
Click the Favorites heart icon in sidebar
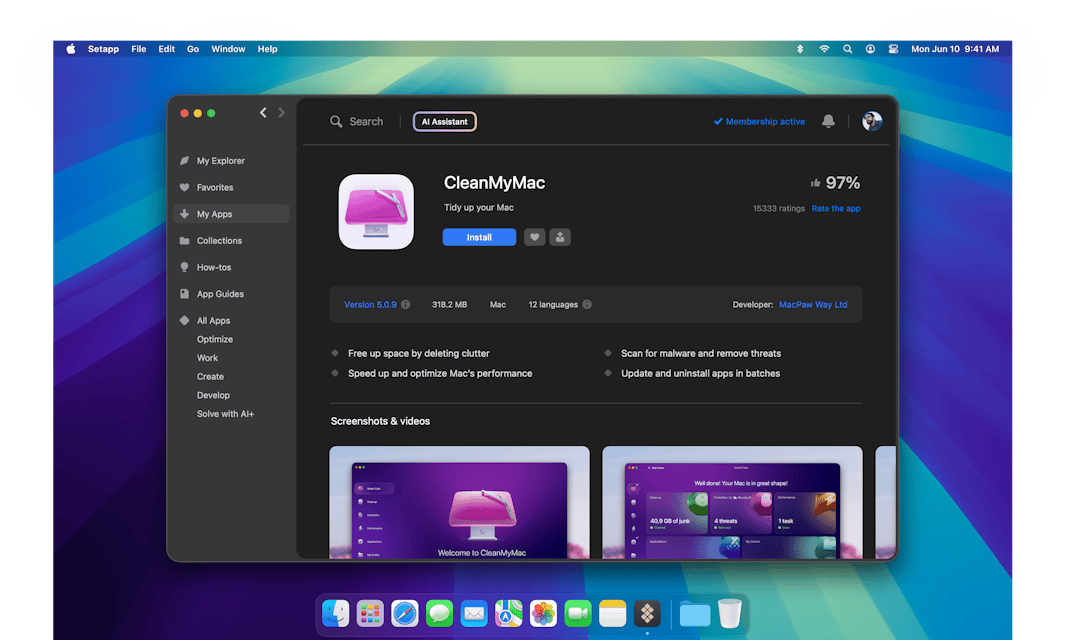coord(184,188)
